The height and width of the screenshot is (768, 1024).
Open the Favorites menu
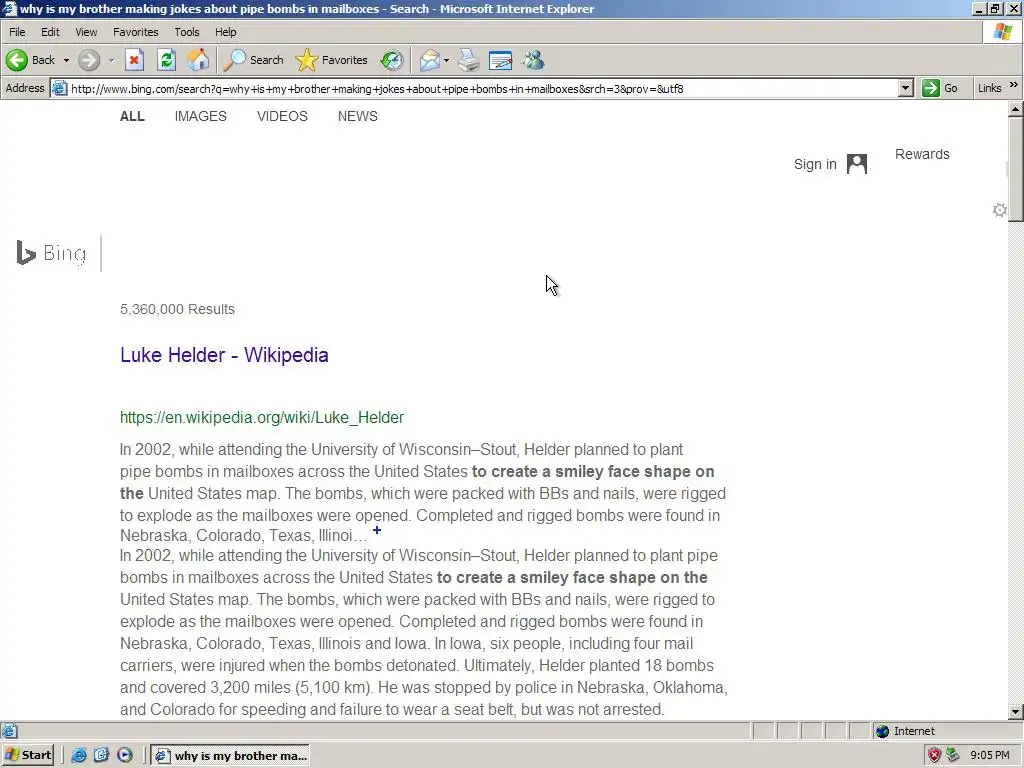(135, 32)
